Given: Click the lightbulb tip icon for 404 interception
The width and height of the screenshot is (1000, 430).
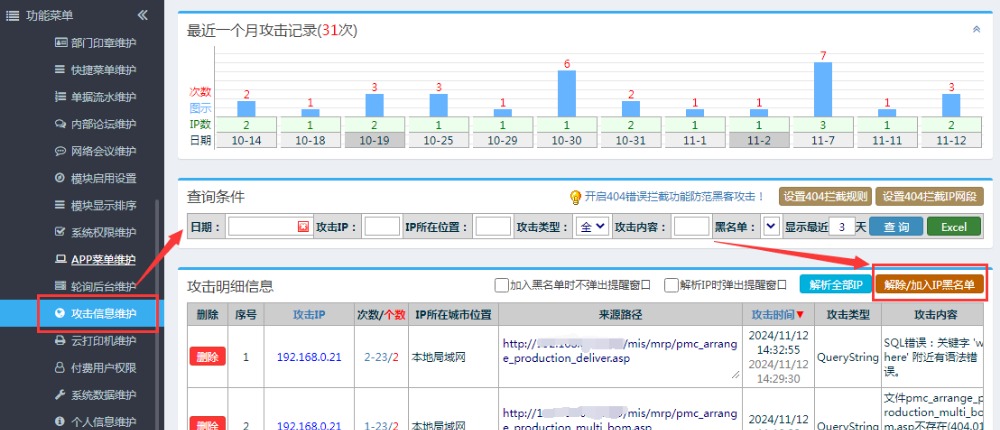Looking at the screenshot, I should coord(575,197).
